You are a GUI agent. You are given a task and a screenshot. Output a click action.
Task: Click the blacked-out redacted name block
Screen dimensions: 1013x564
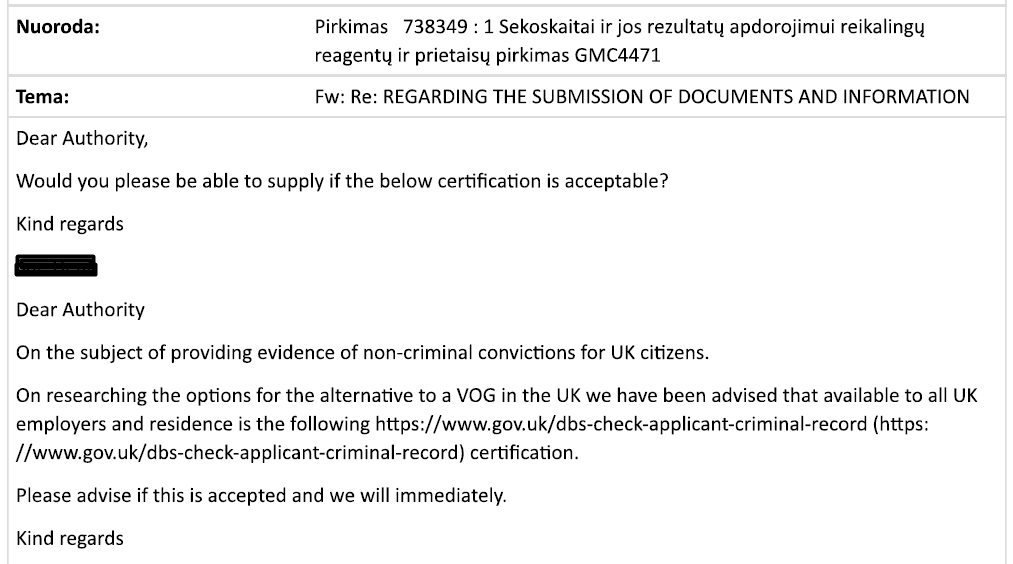tap(57, 266)
